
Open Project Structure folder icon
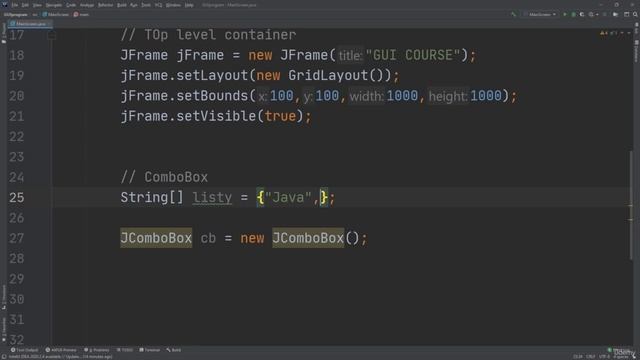pyautogui.click(x=616, y=14)
